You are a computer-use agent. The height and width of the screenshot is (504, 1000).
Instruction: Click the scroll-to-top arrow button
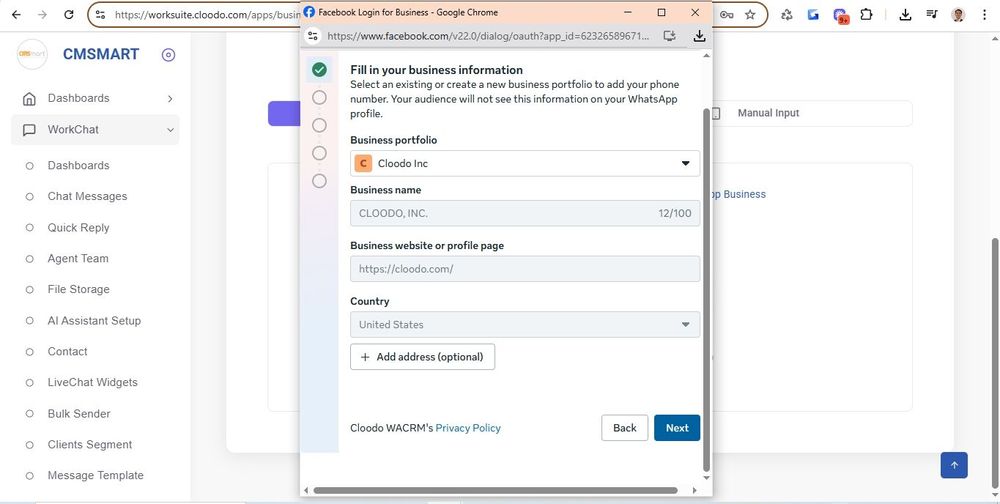point(953,465)
